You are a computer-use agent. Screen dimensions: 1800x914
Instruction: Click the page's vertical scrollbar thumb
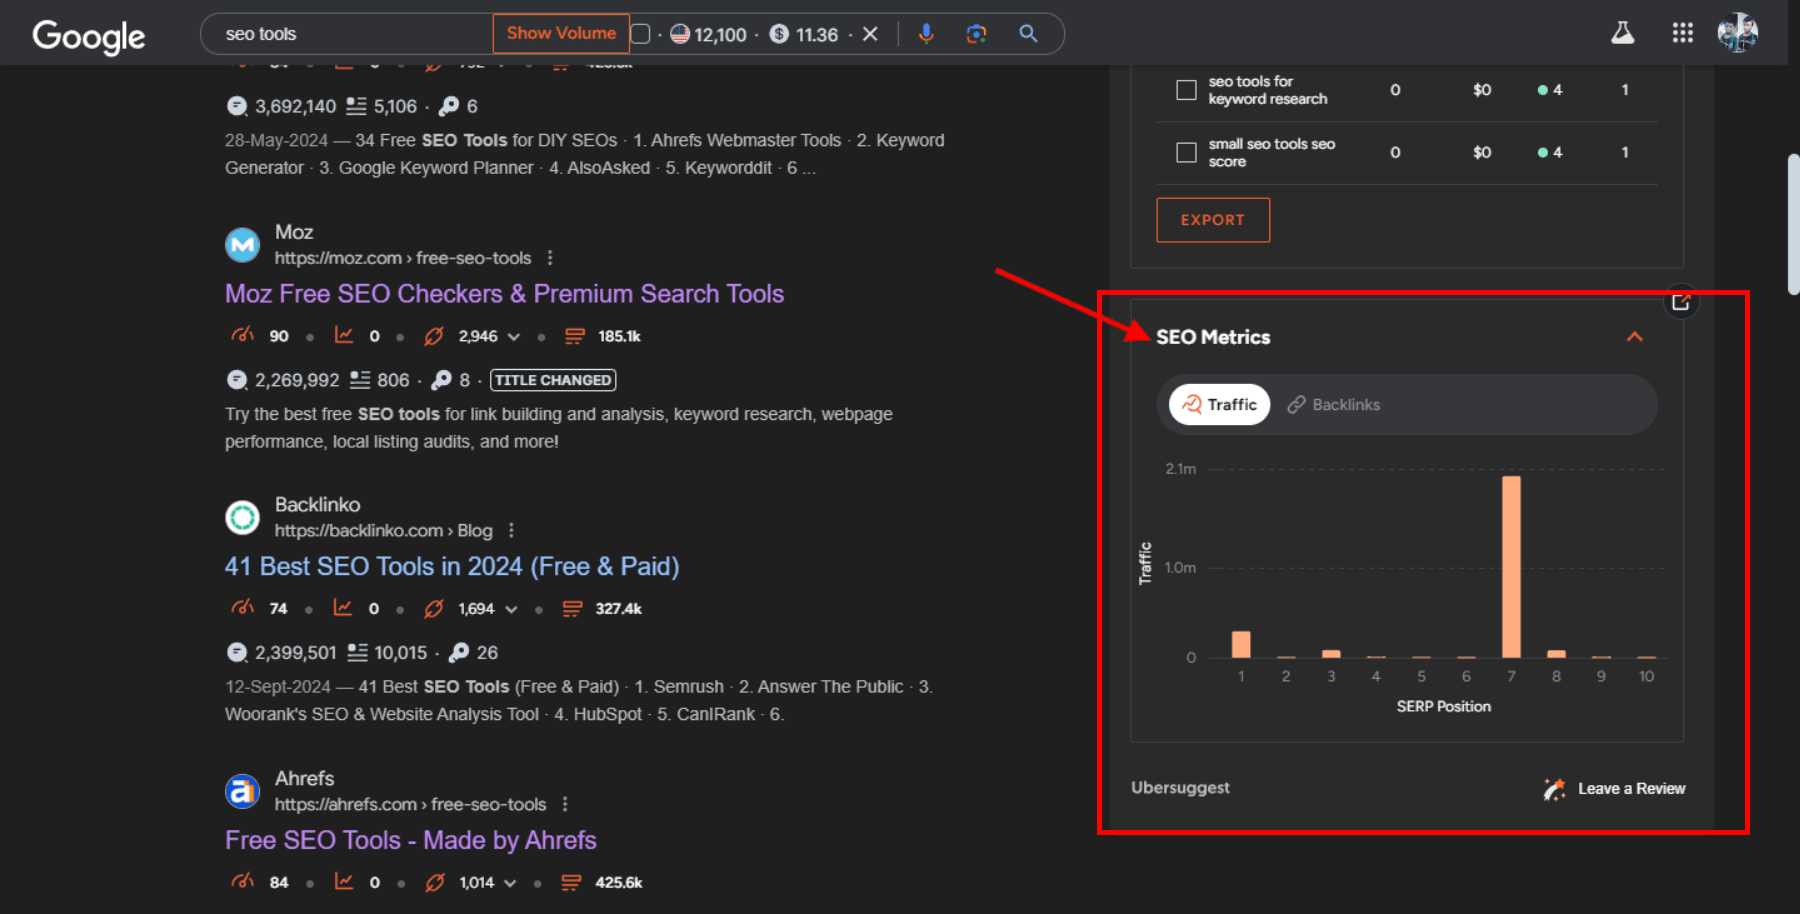1794,224
